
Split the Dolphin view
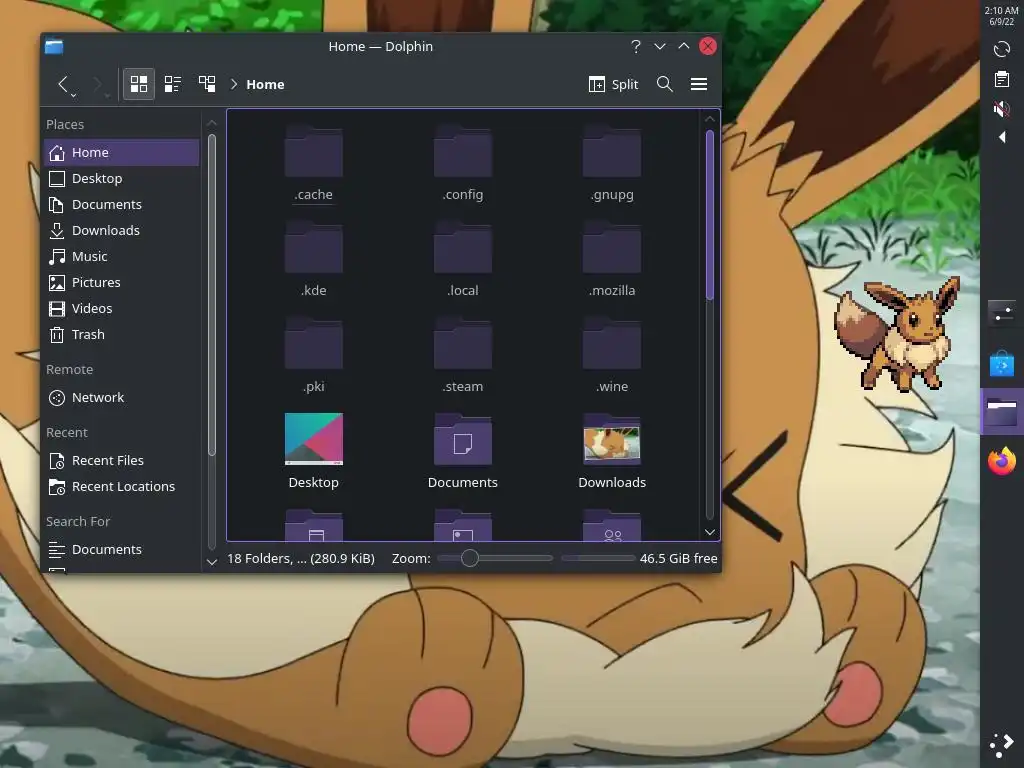[613, 84]
